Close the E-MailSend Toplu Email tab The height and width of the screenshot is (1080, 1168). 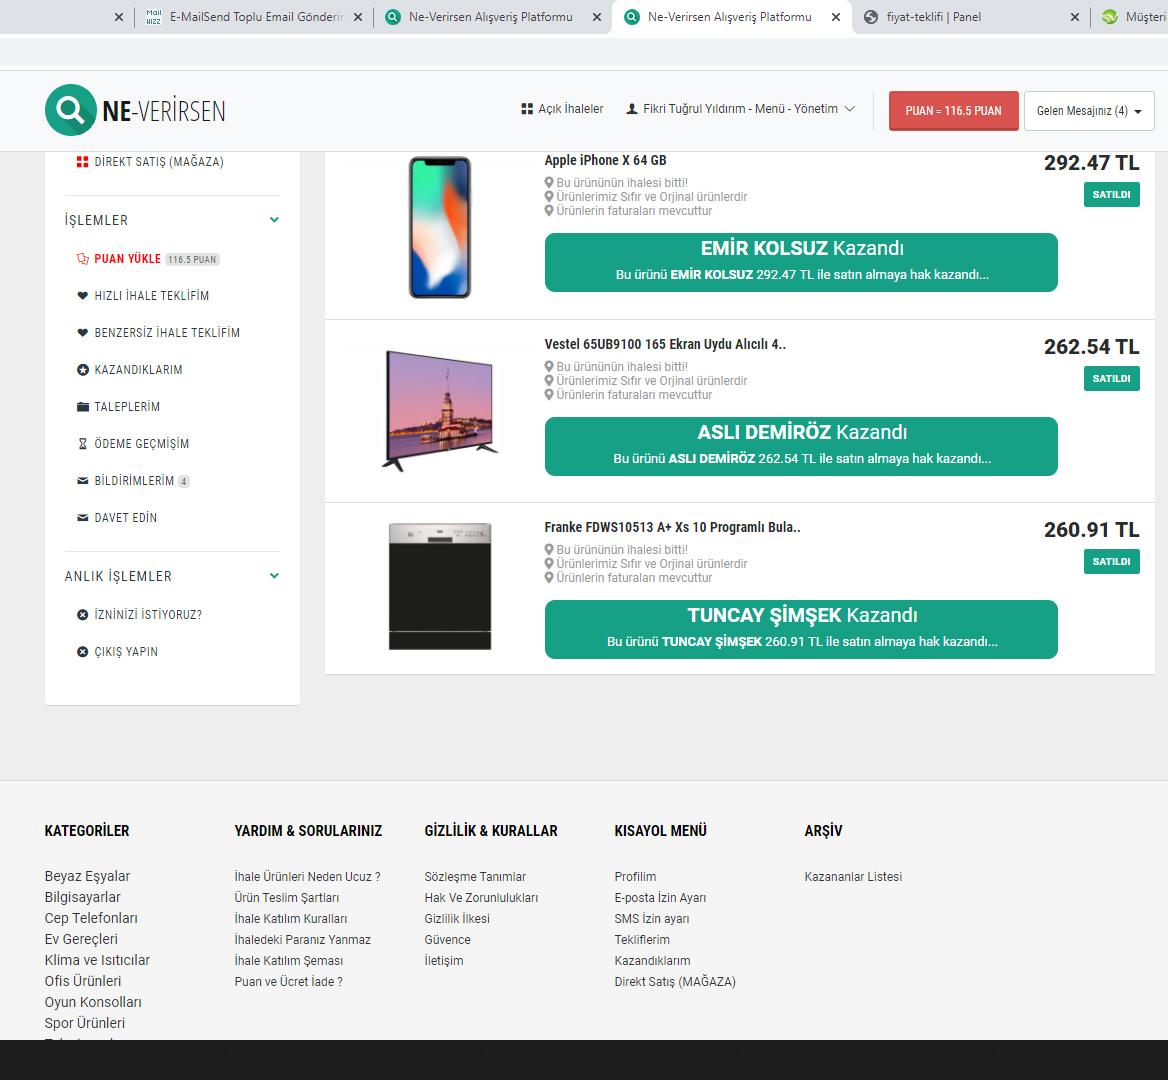[358, 17]
